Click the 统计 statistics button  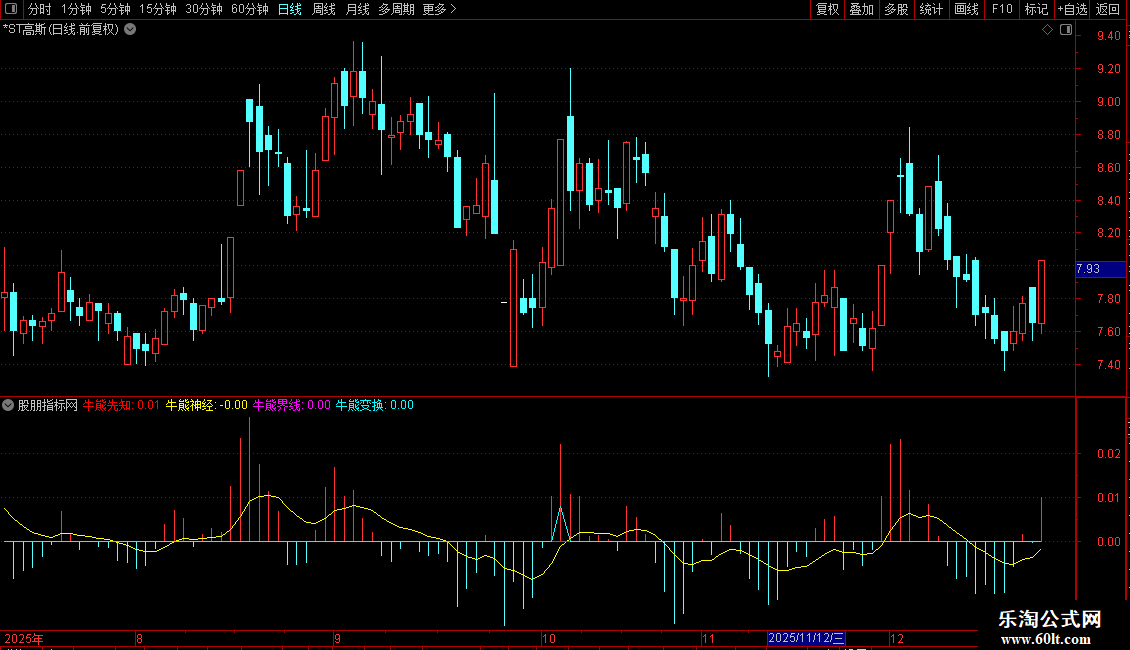[931, 9]
